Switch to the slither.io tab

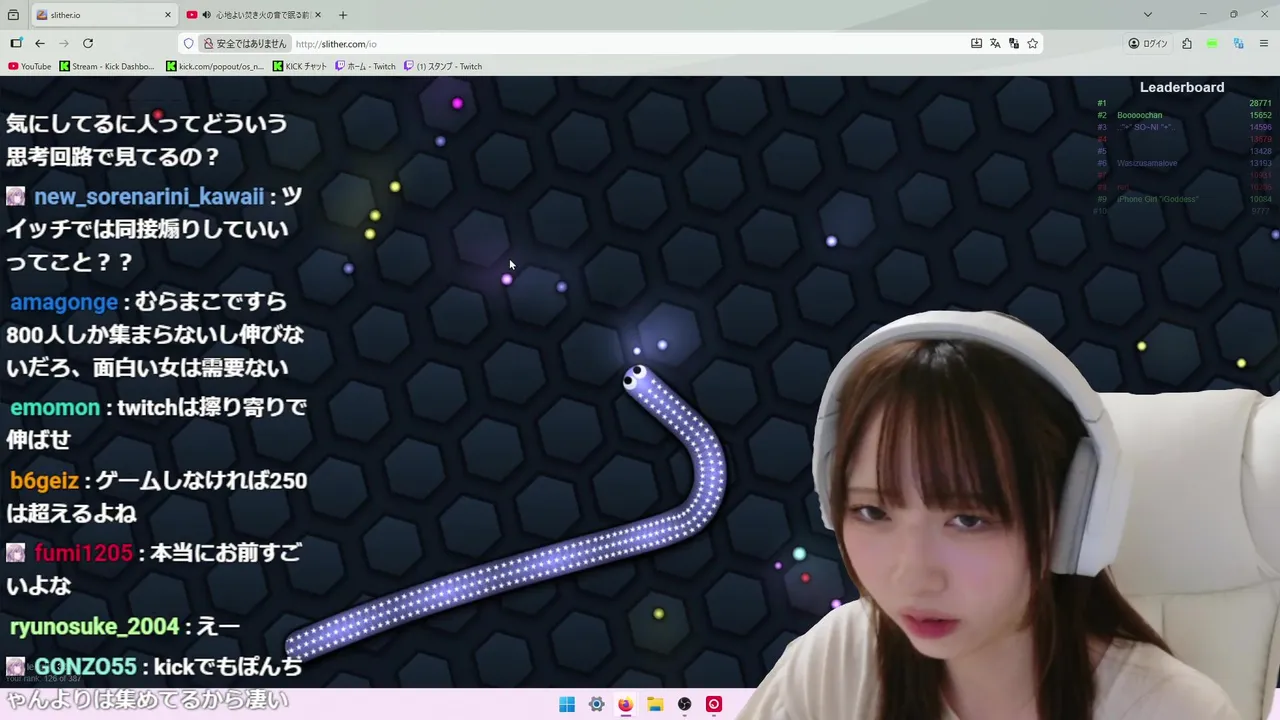coord(102,15)
